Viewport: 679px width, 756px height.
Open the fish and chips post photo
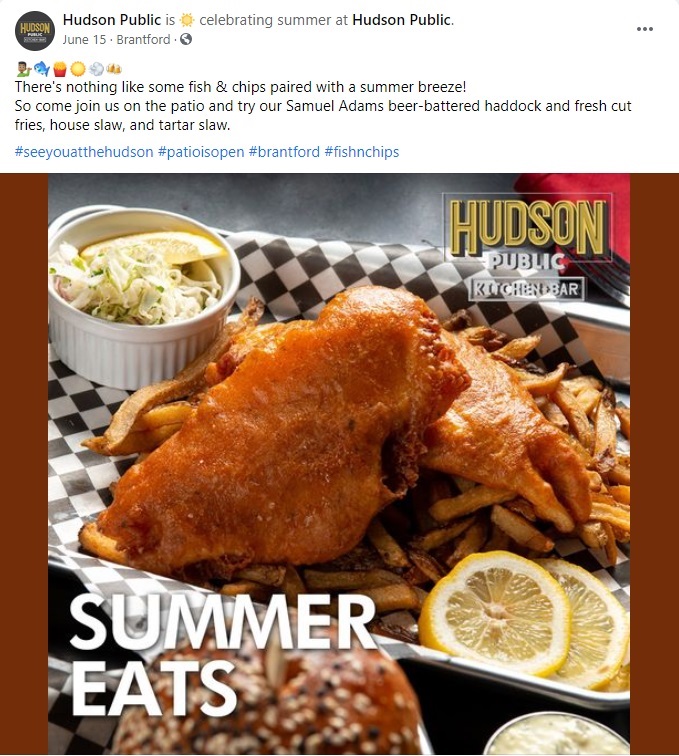click(339, 464)
